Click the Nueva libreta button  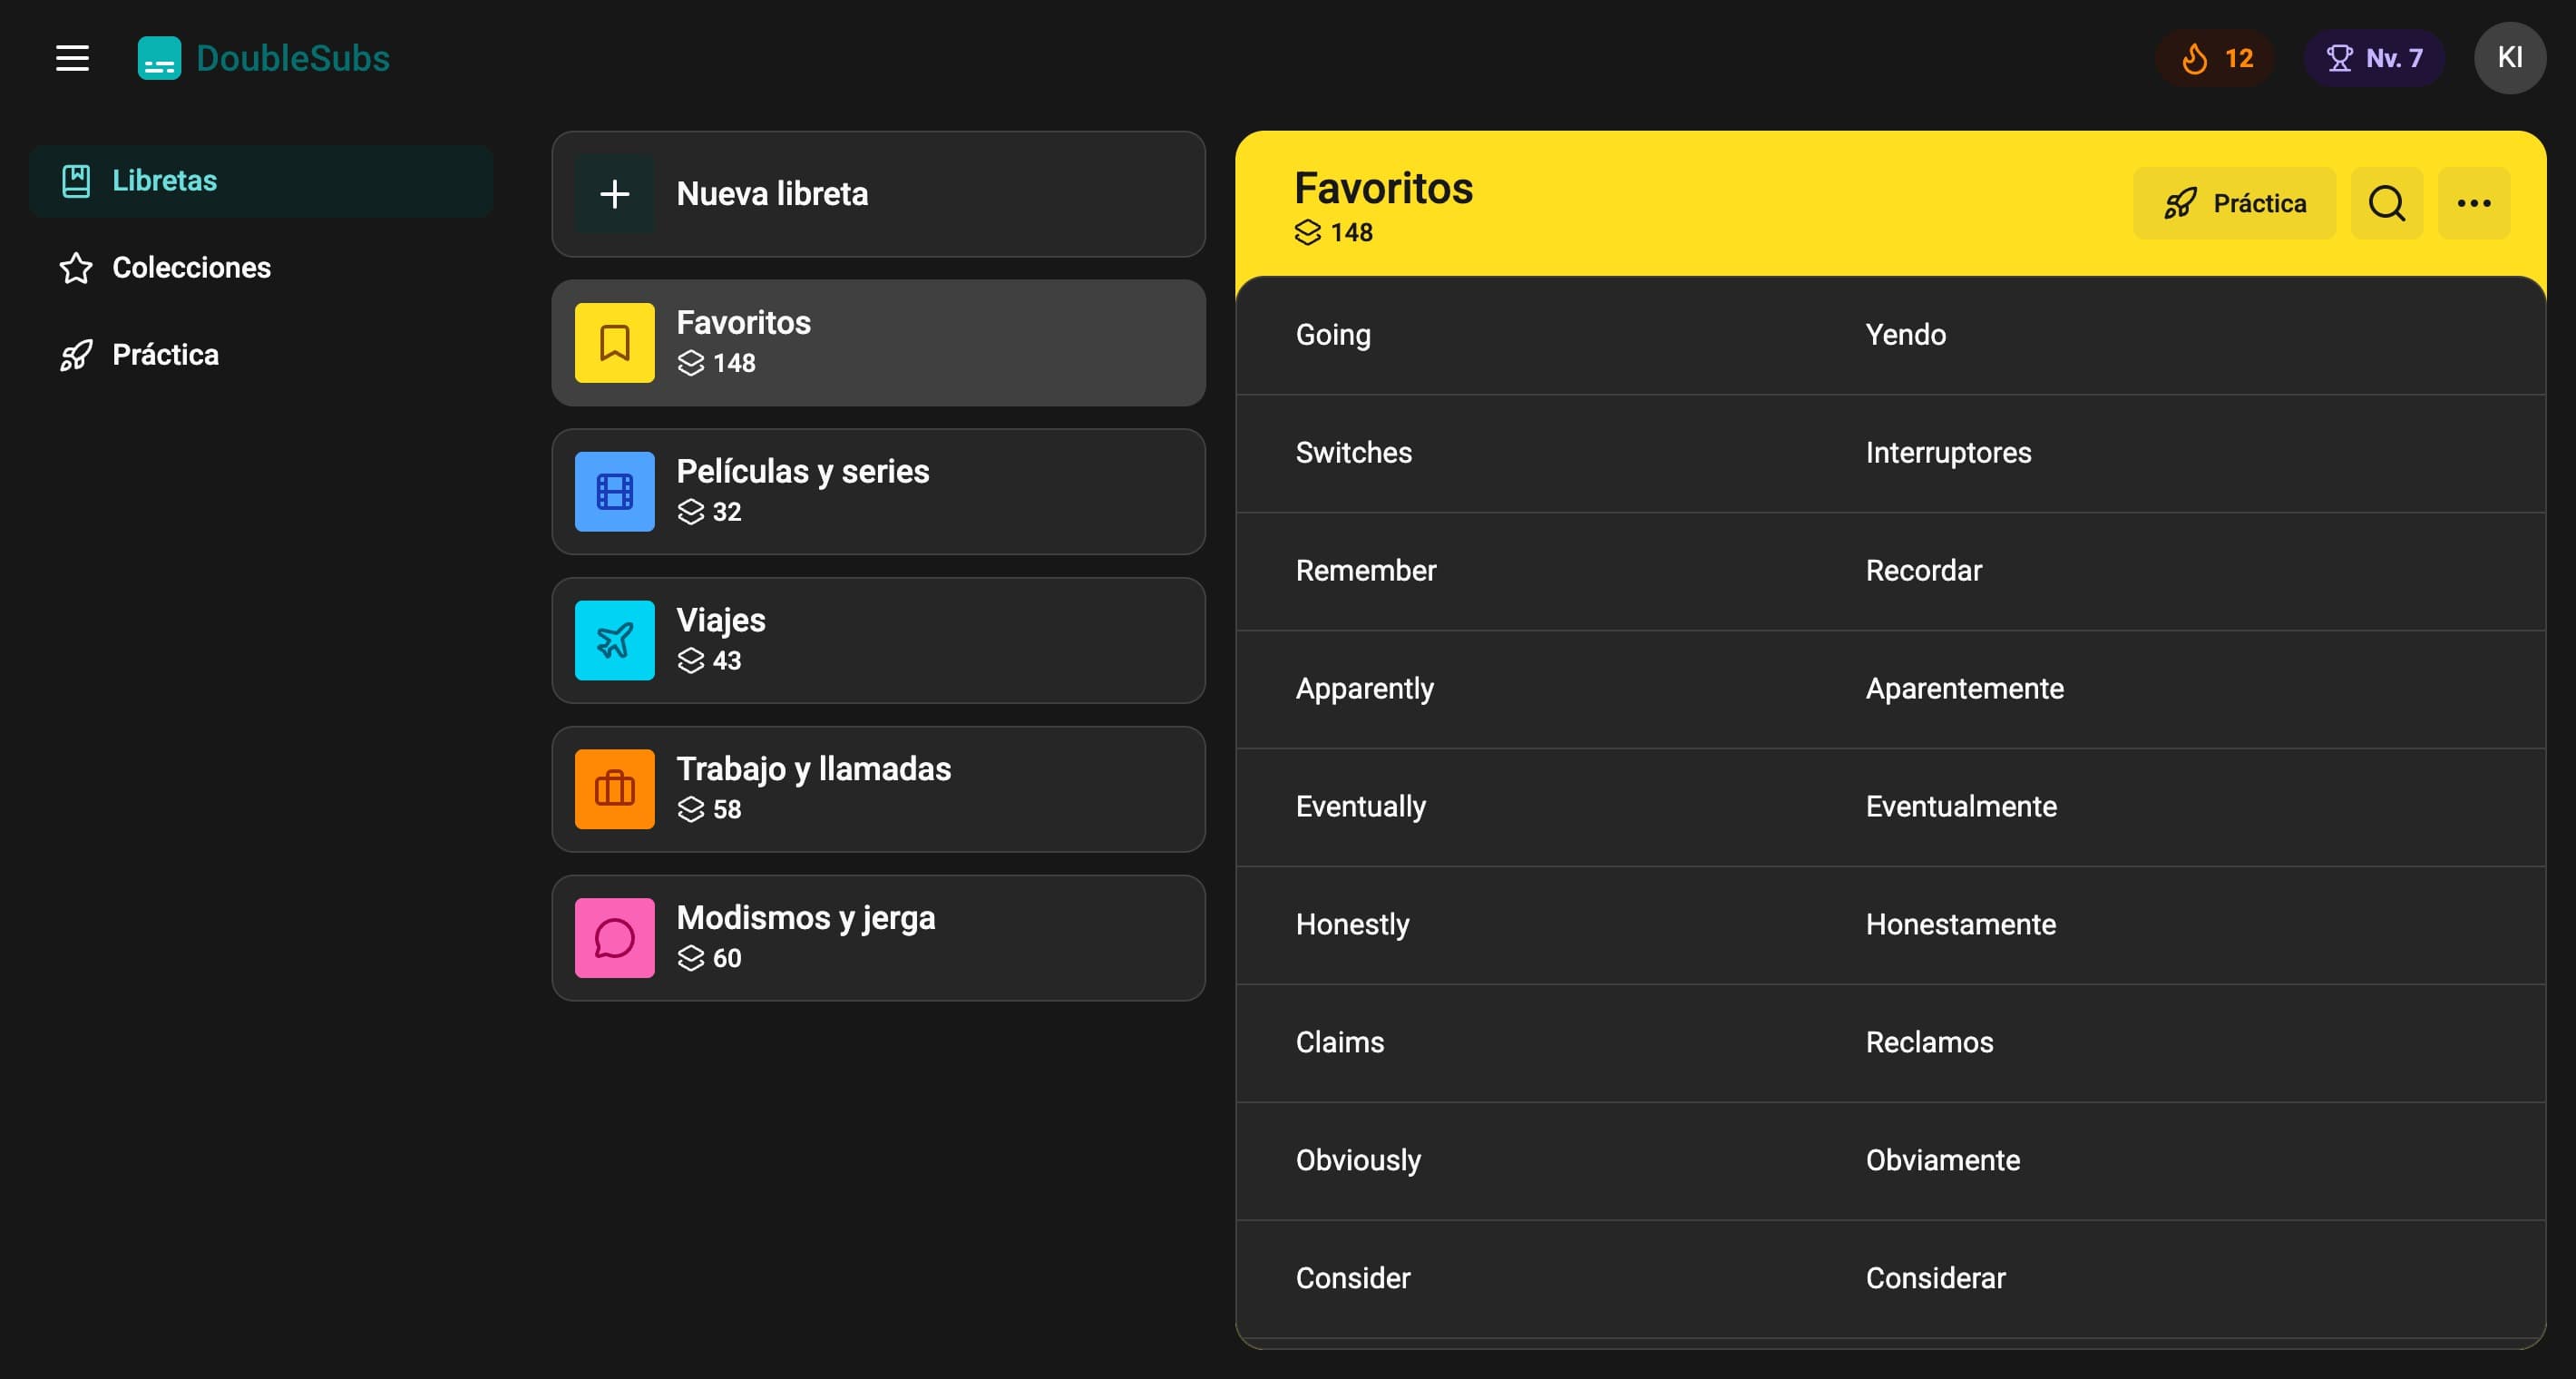pyautogui.click(x=879, y=194)
